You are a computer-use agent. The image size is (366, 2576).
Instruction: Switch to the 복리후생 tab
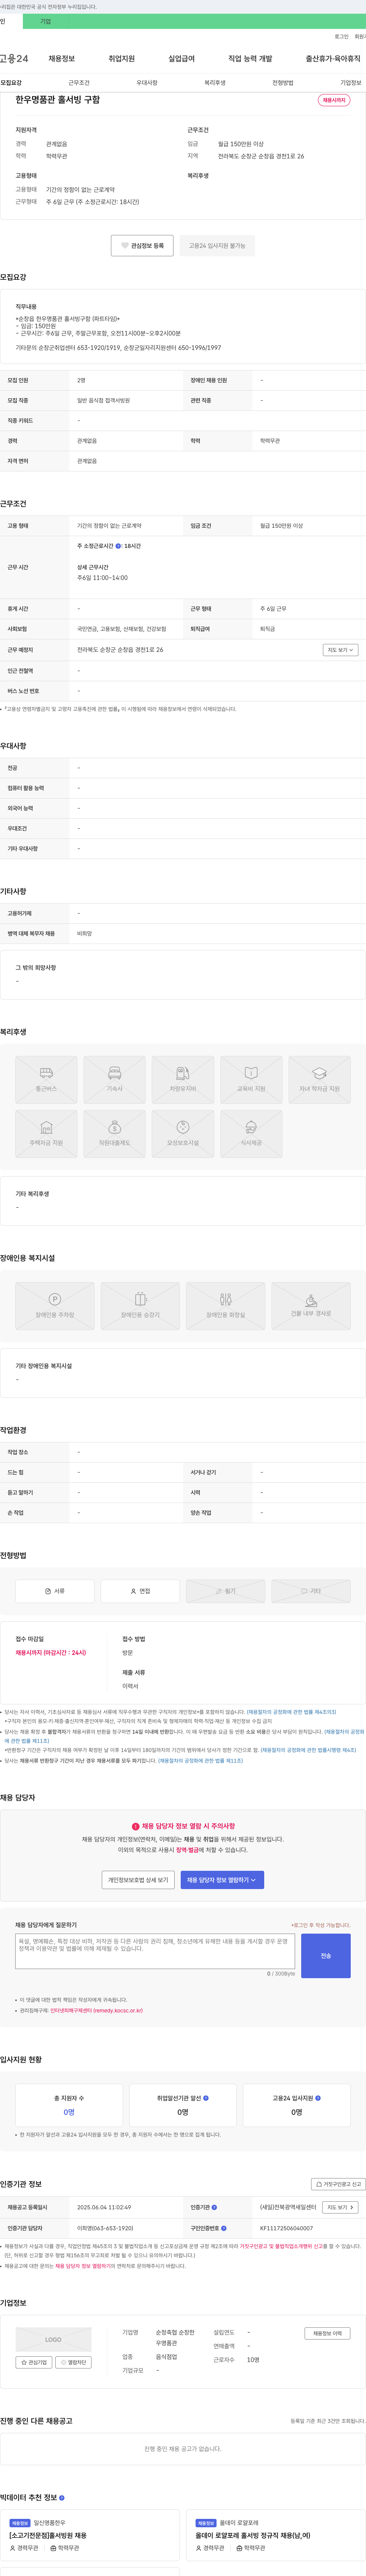[x=215, y=83]
